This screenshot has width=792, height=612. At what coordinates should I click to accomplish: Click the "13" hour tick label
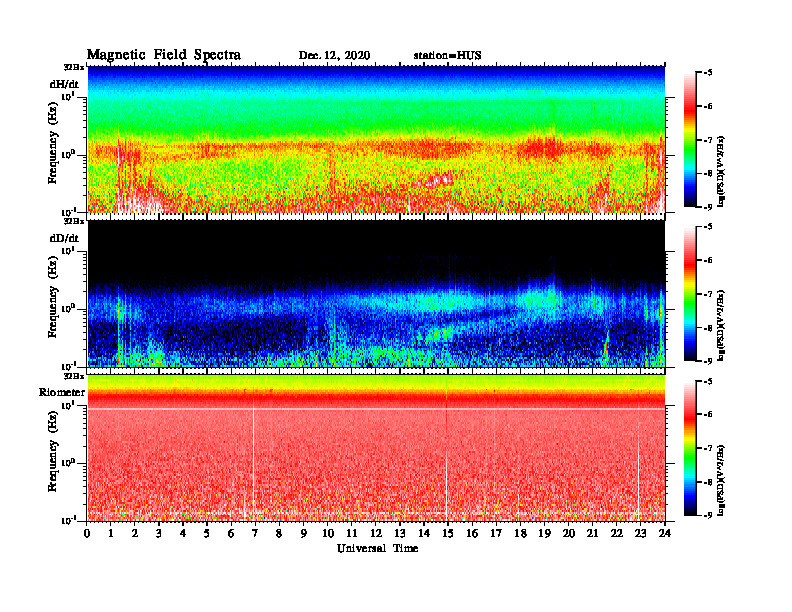pyautogui.click(x=400, y=534)
